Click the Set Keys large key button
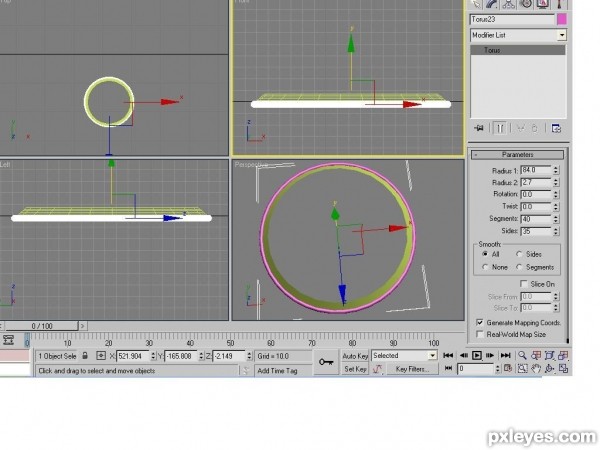The image size is (600, 450). [x=326, y=362]
